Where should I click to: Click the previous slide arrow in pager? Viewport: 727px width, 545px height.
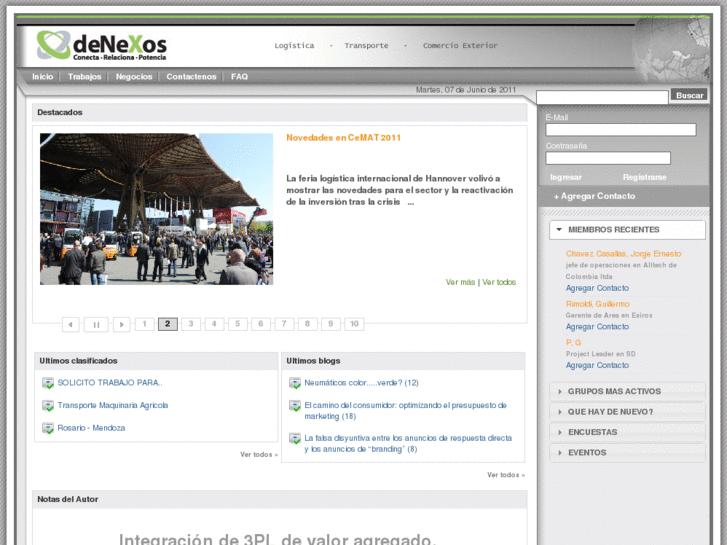coord(70,324)
